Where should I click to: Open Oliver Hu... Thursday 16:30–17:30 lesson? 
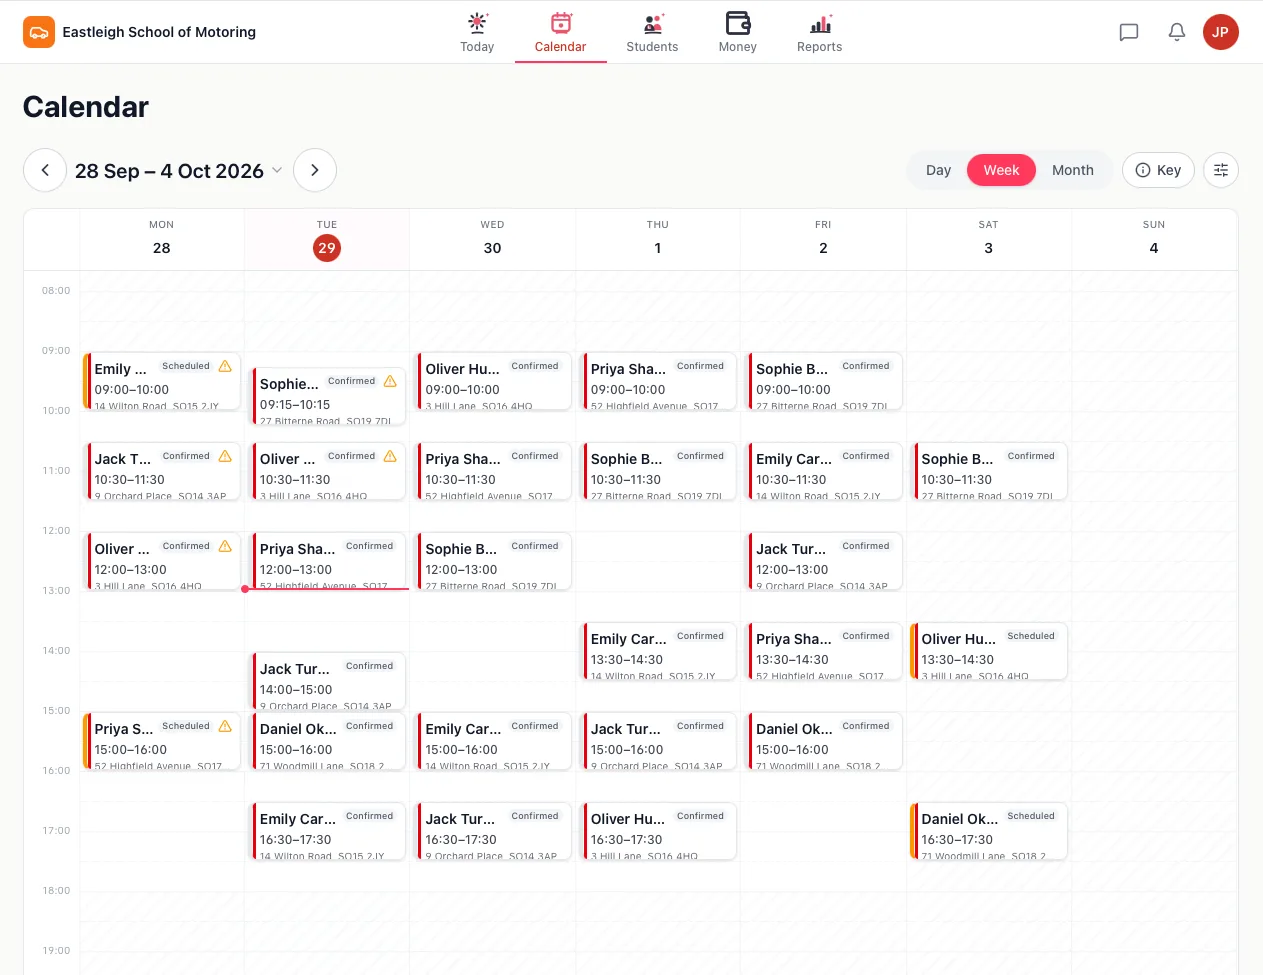[659, 831]
